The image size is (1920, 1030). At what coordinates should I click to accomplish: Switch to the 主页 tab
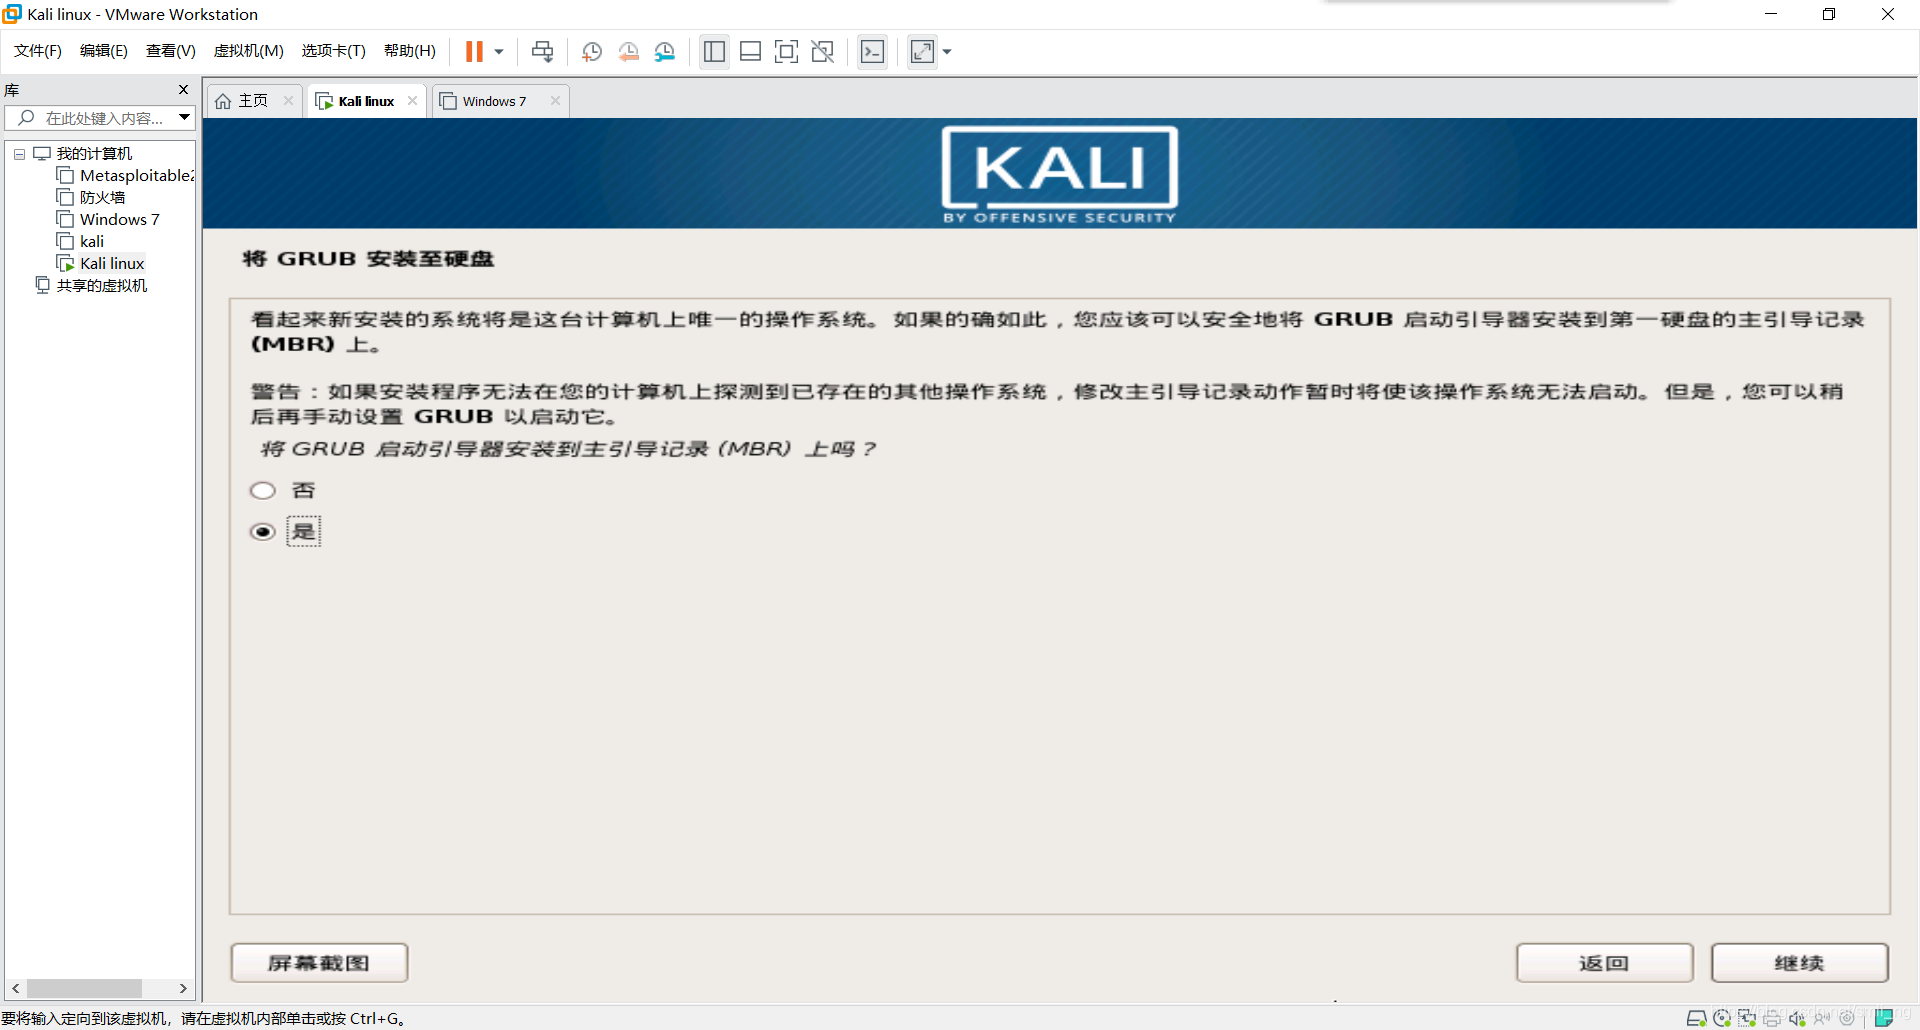pyautogui.click(x=253, y=101)
